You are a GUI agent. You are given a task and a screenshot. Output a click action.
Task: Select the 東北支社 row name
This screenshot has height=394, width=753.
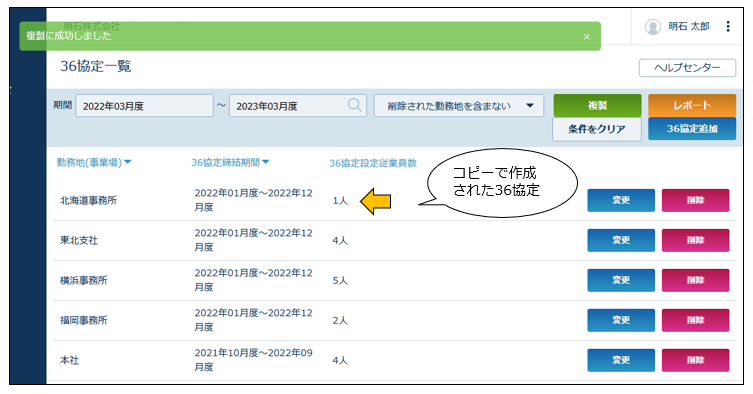pyautogui.click(x=79, y=240)
